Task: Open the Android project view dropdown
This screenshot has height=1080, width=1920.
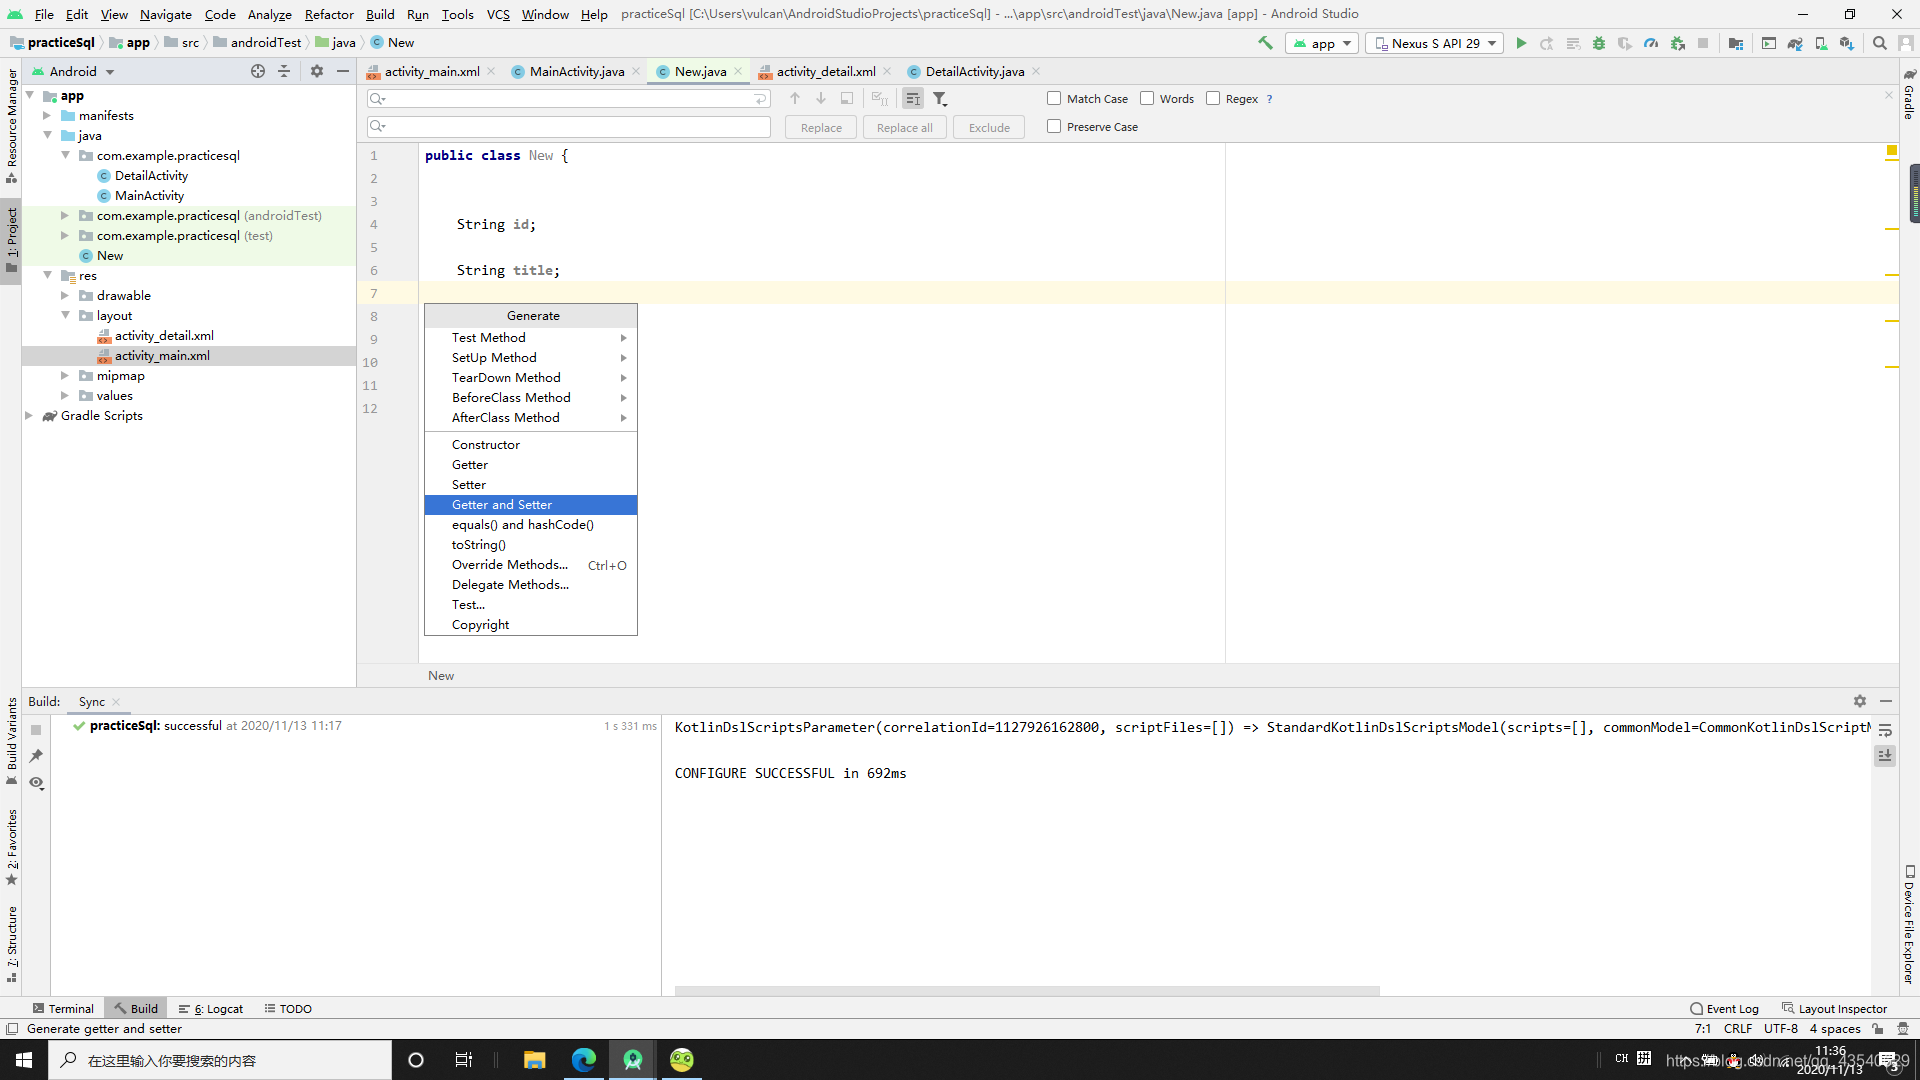Action: pos(74,71)
